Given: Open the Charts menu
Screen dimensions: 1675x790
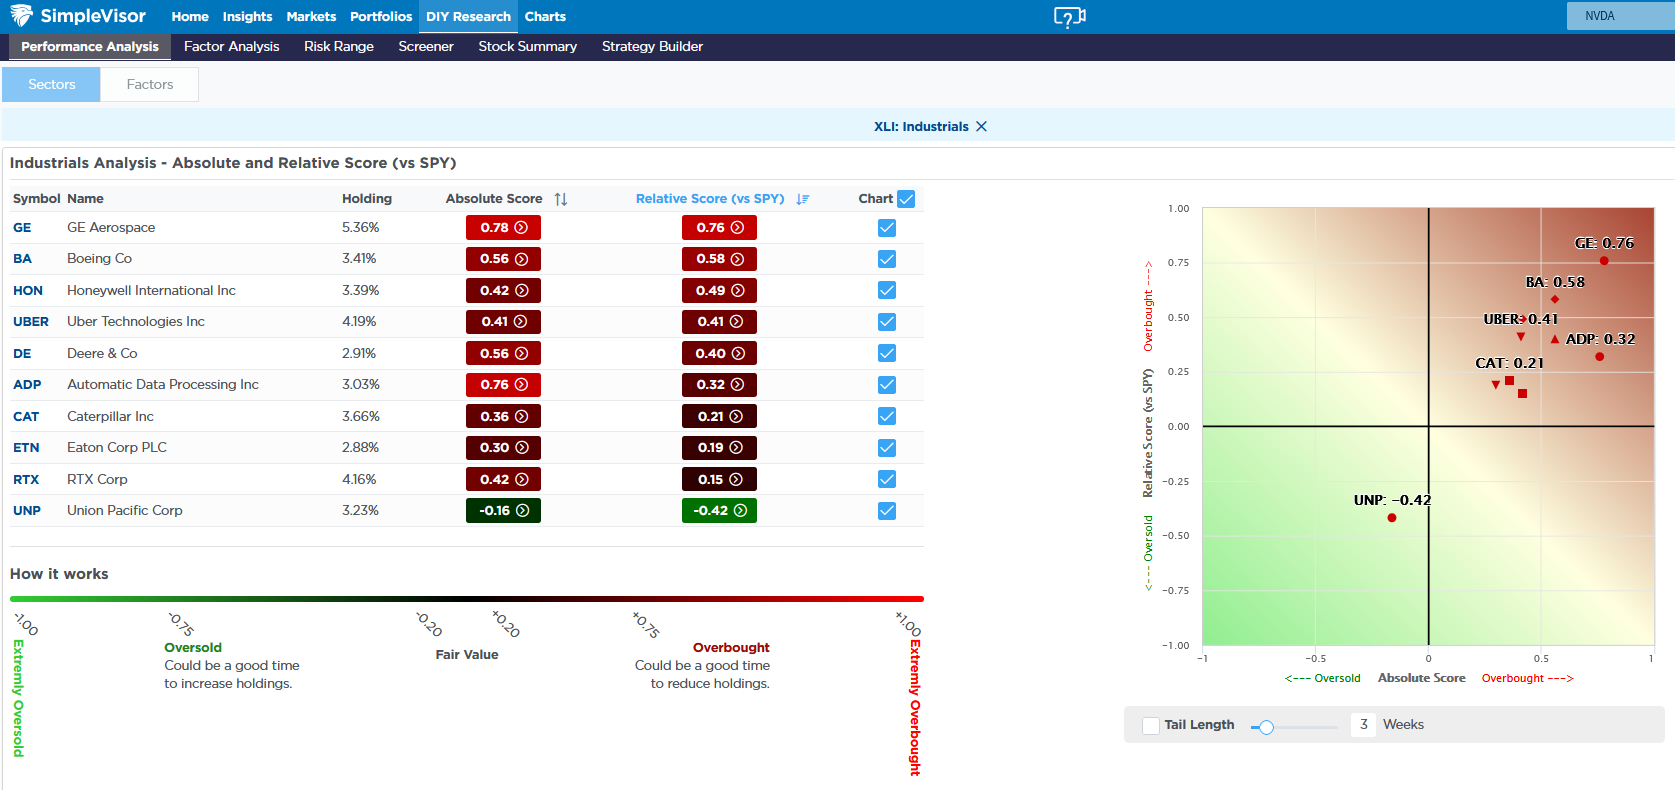Looking at the screenshot, I should 545,17.
